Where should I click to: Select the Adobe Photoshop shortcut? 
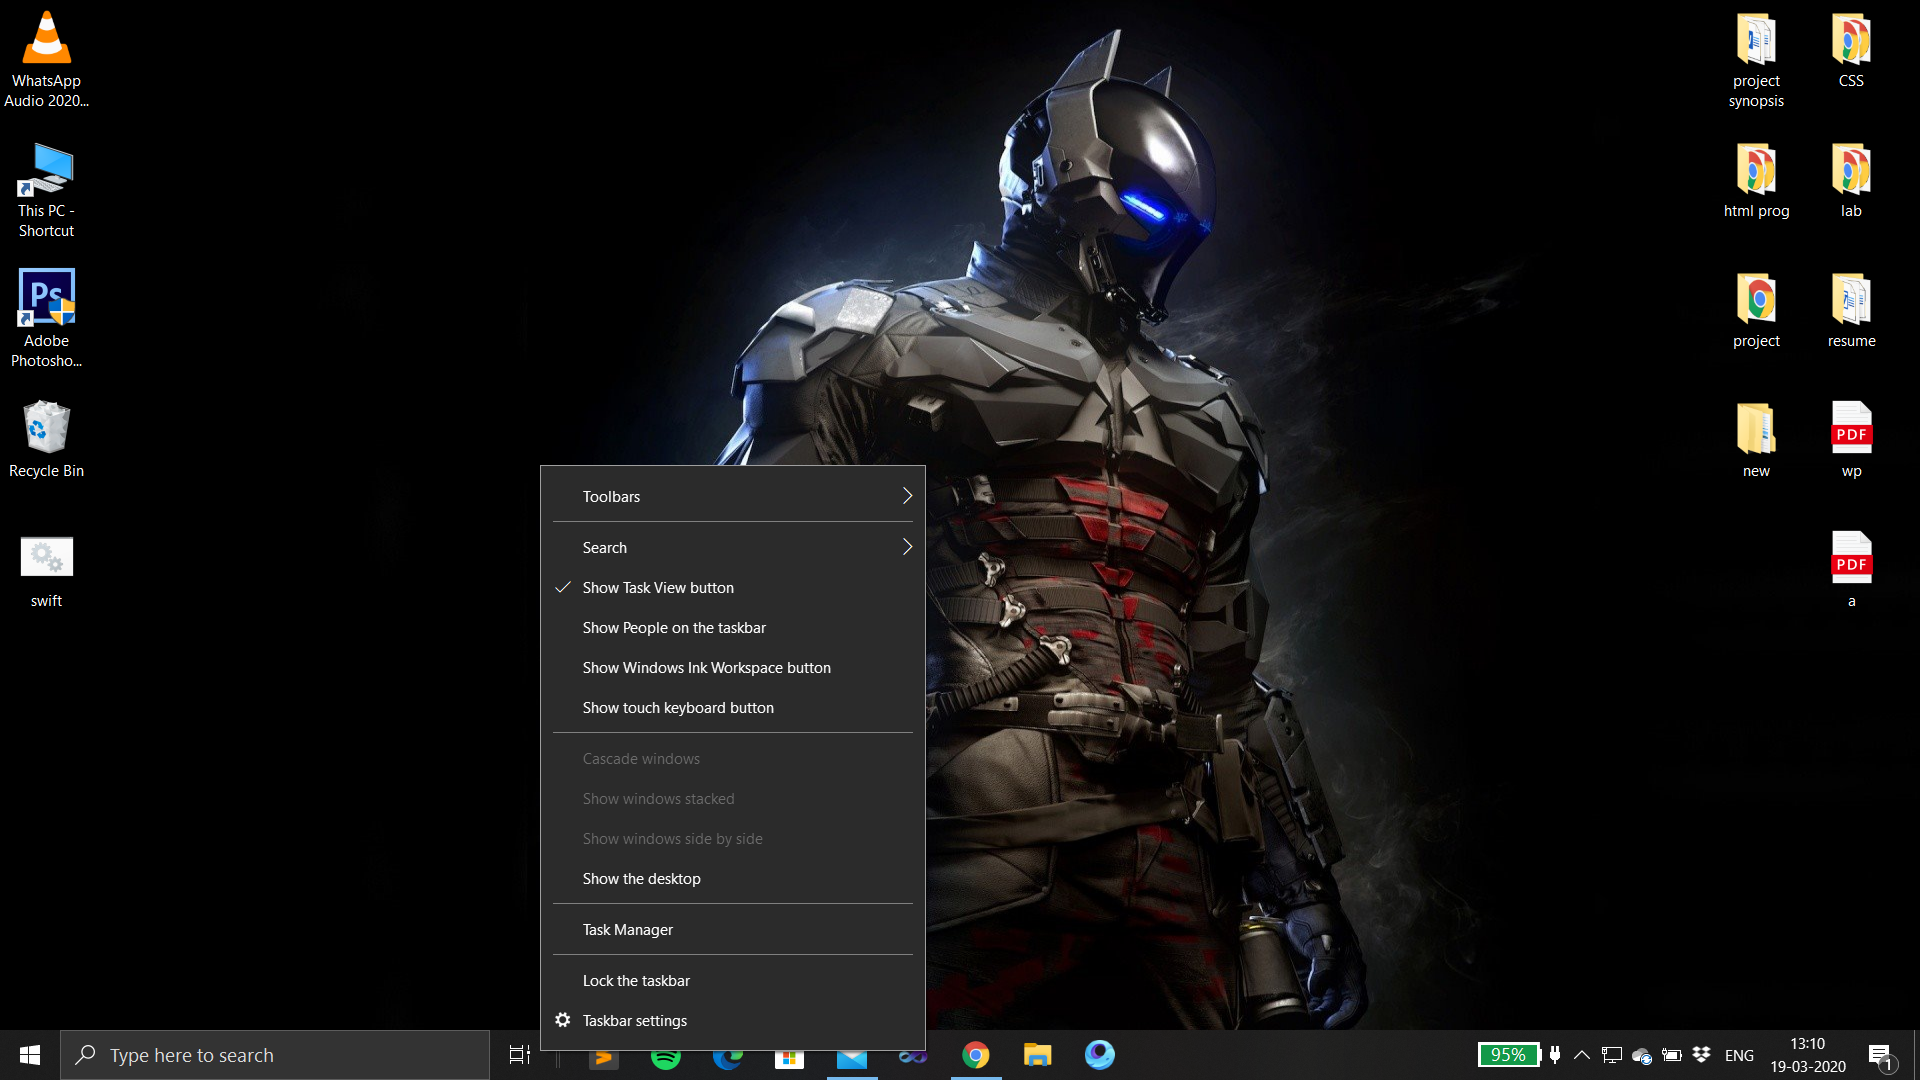[x=46, y=320]
